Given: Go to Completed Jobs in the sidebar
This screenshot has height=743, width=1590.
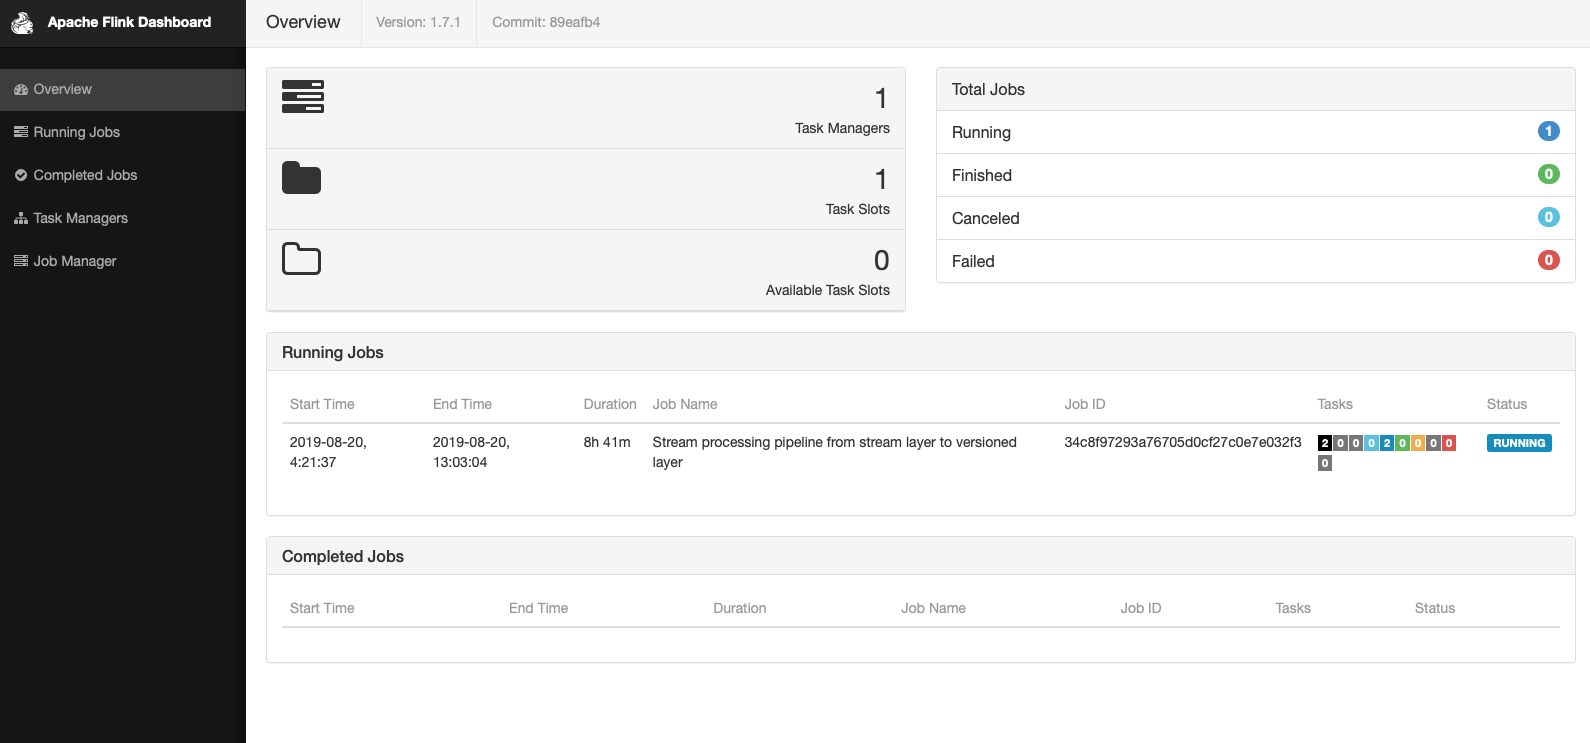Looking at the screenshot, I should [122, 175].
